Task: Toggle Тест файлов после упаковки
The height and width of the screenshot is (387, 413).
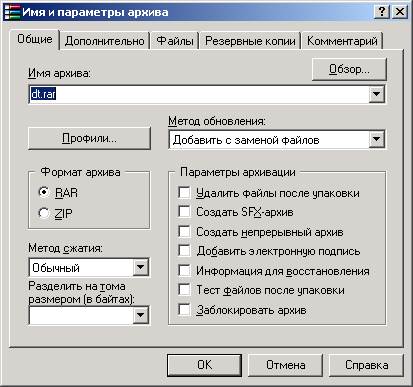Action: [x=184, y=289]
